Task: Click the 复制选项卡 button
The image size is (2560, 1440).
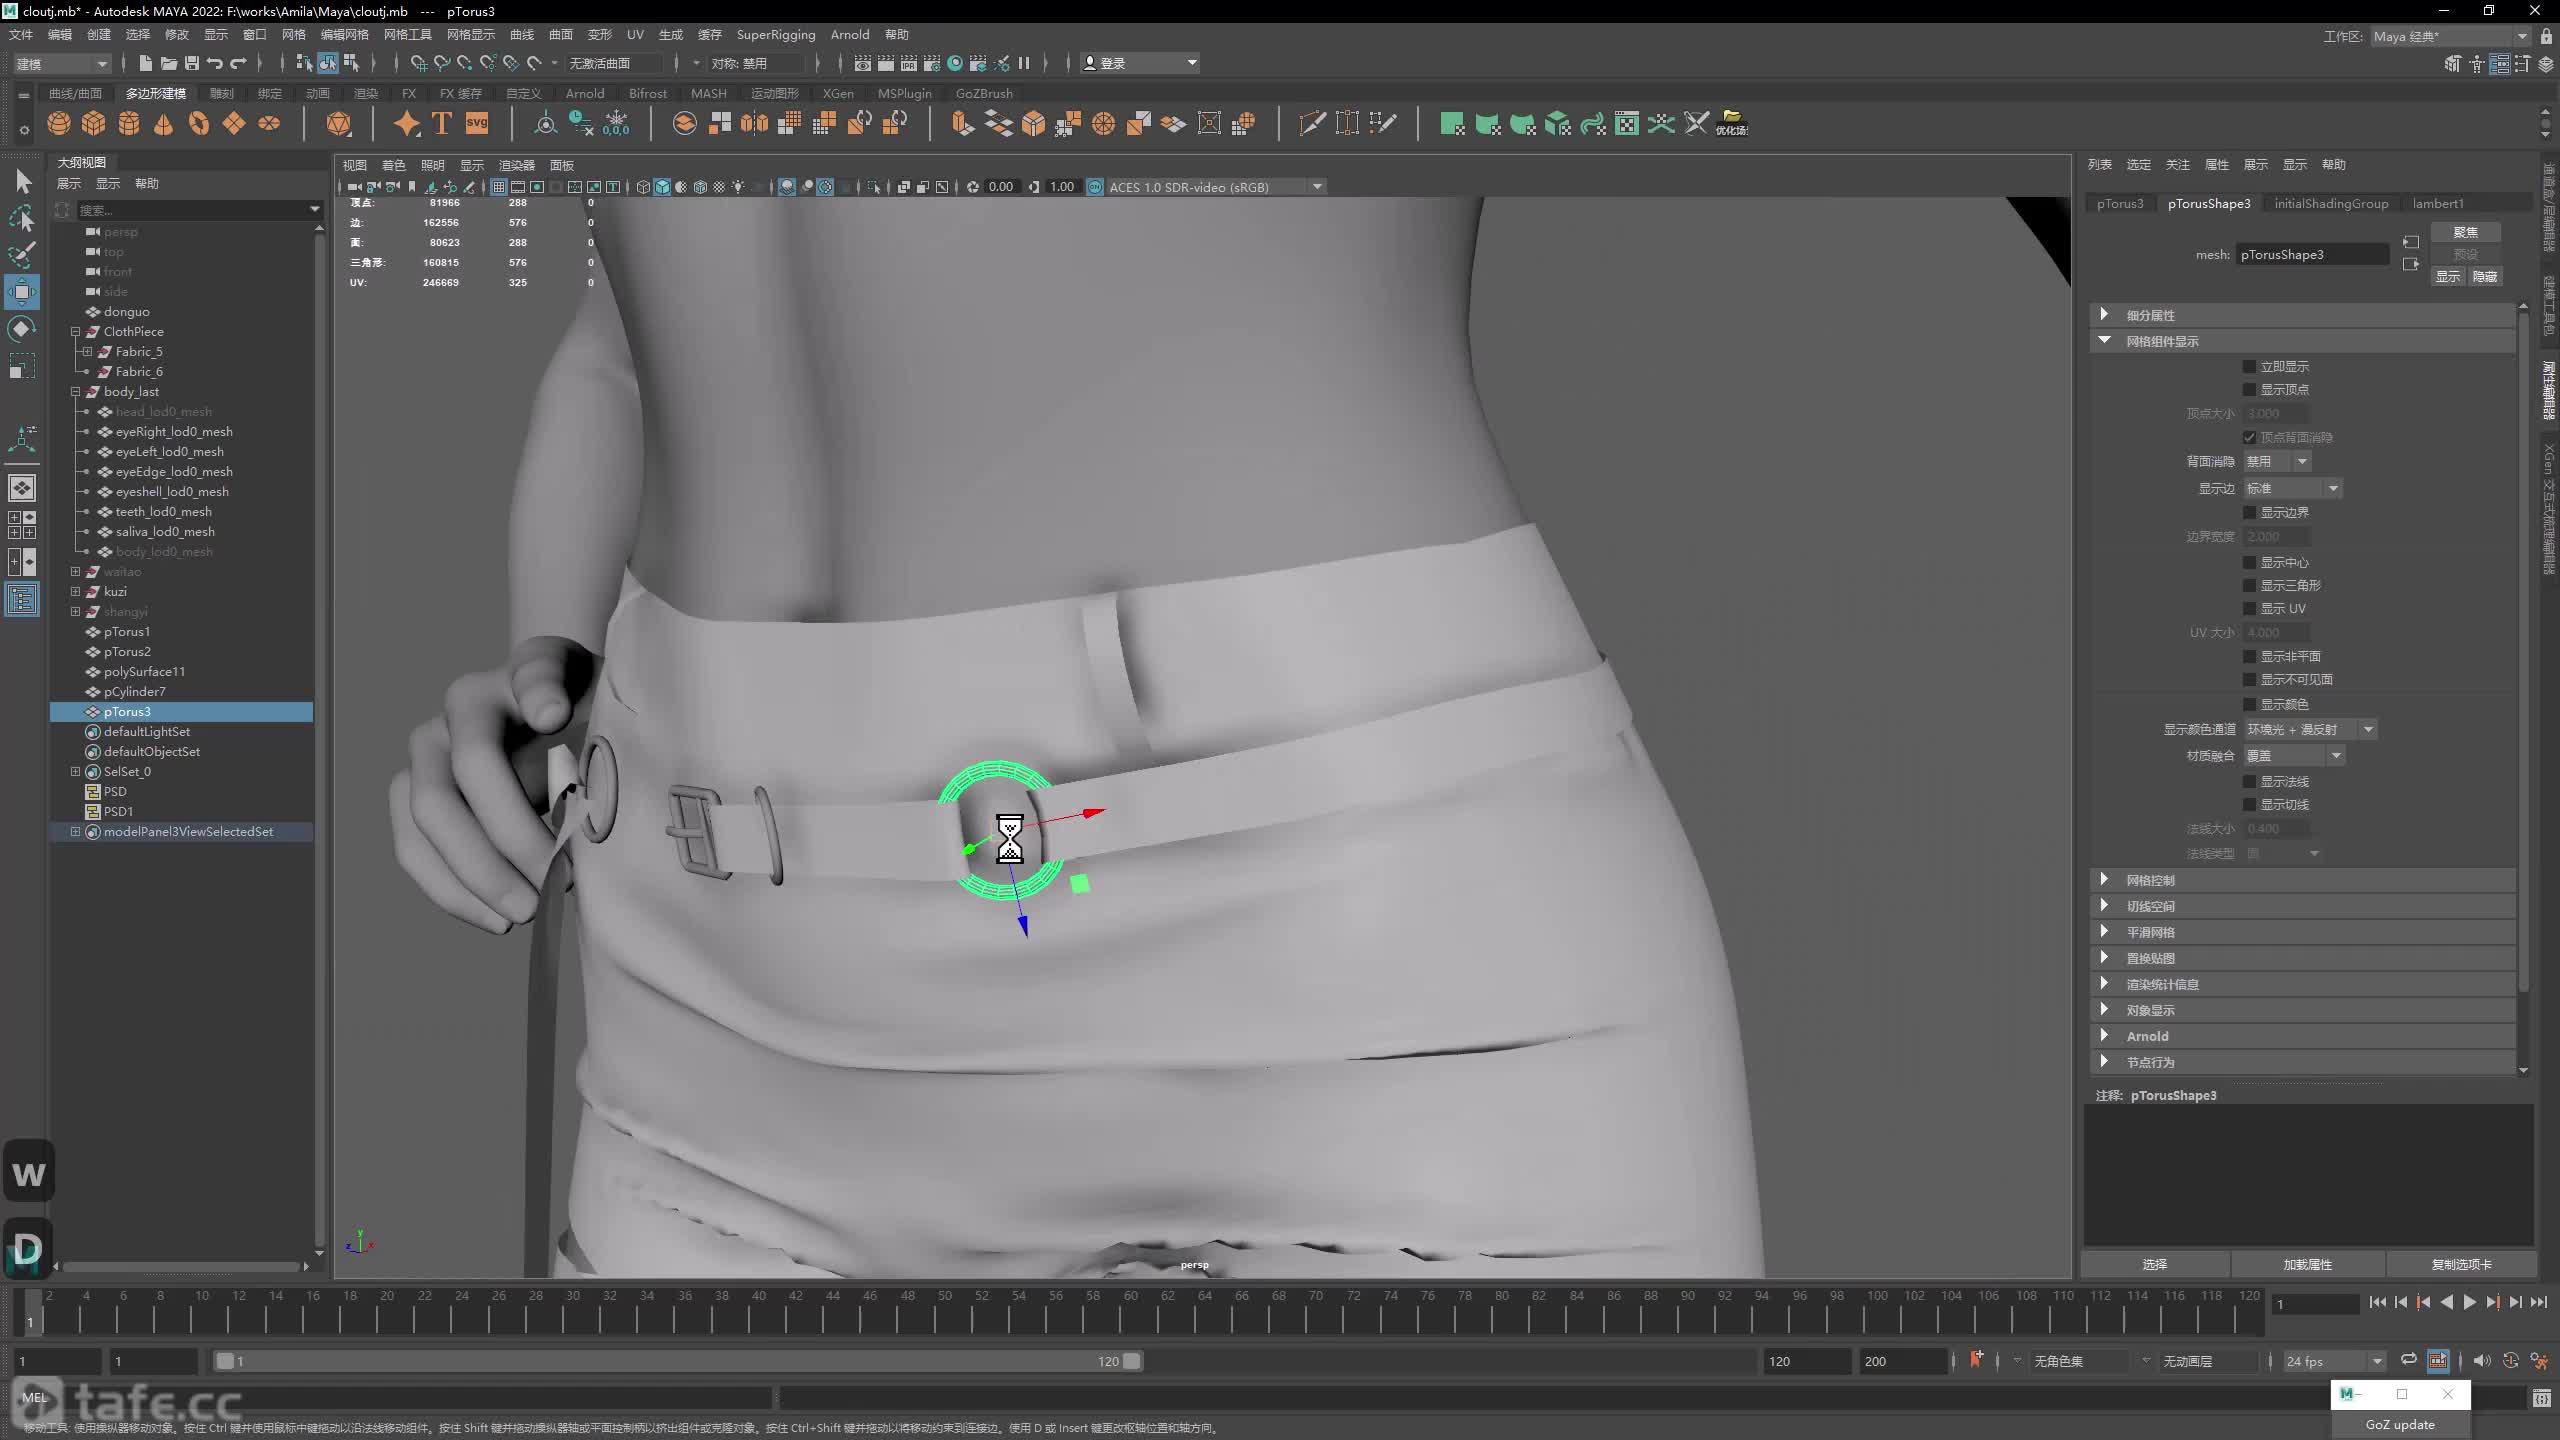Action: 2462,1264
